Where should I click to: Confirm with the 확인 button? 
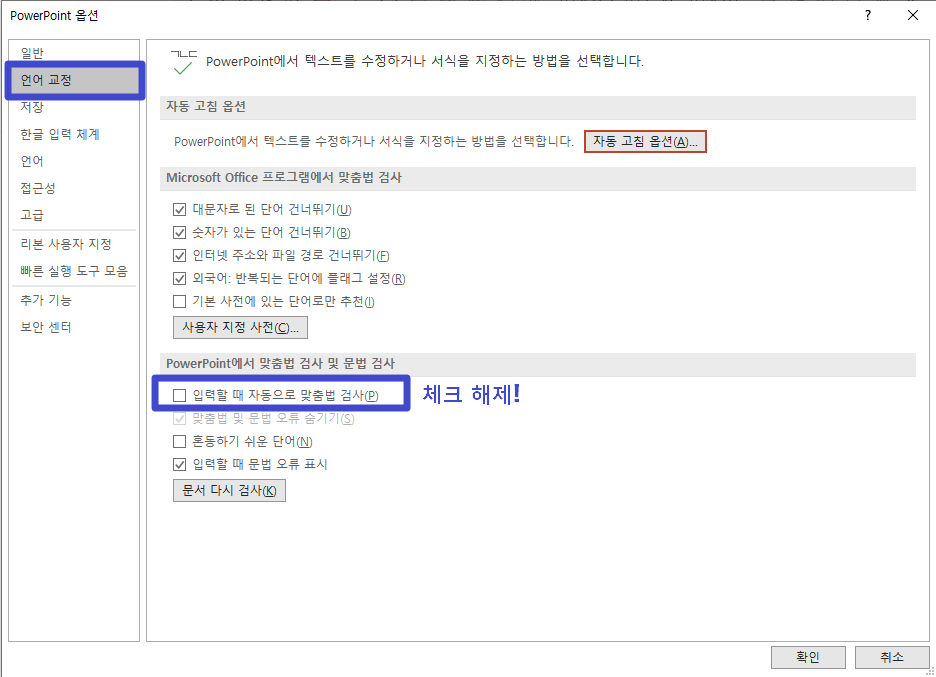click(x=808, y=657)
